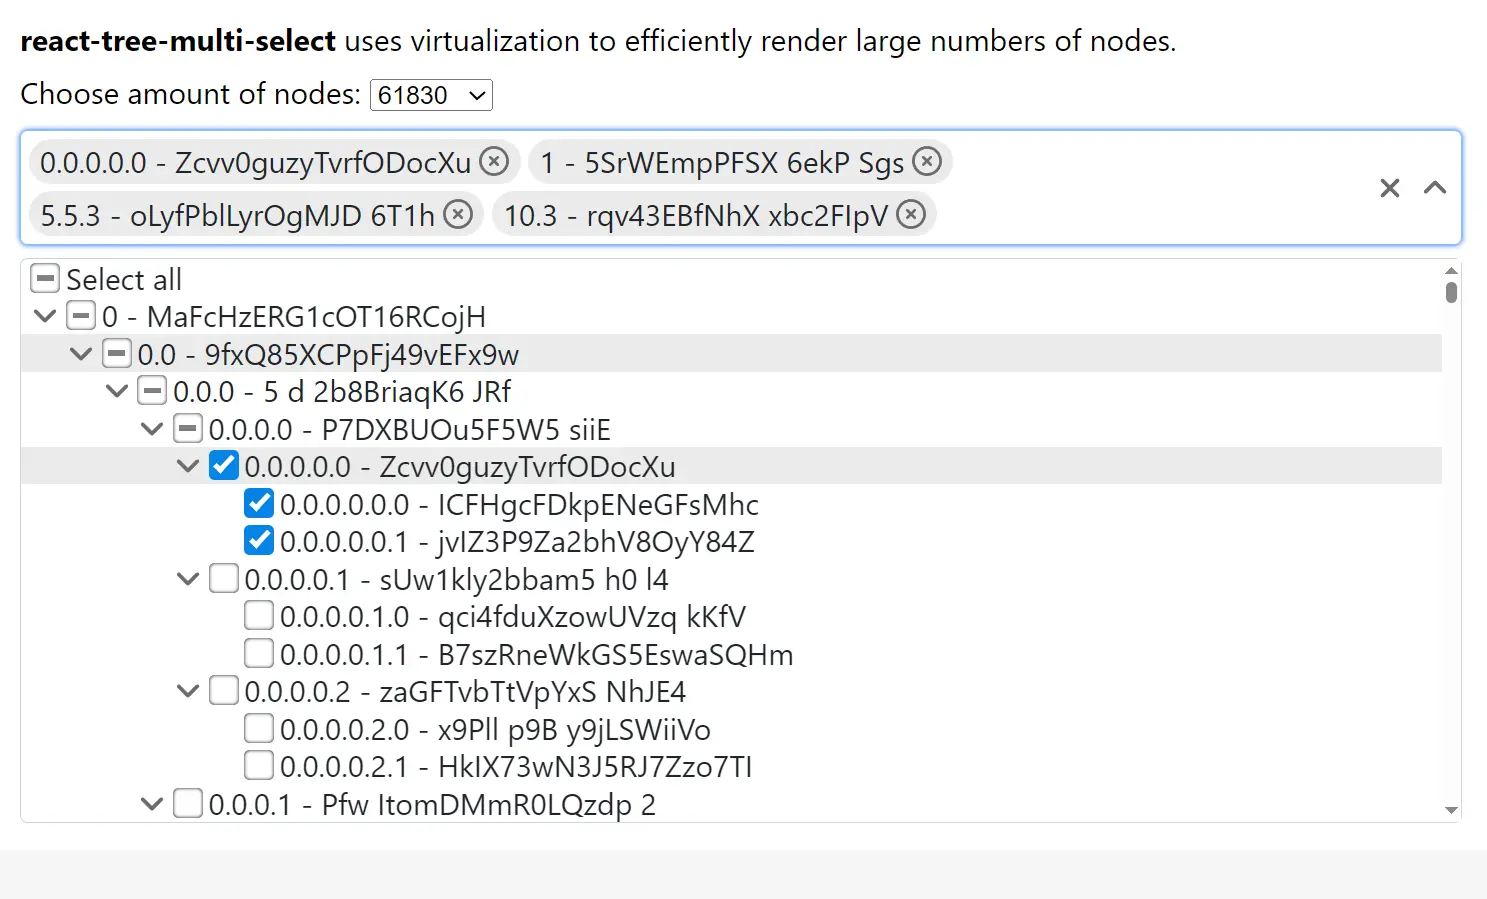The height and width of the screenshot is (899, 1487).
Task: Remove the 5.5.3 - oLyfPblLyrOgMJD 6T1h chip
Action: [458, 215]
